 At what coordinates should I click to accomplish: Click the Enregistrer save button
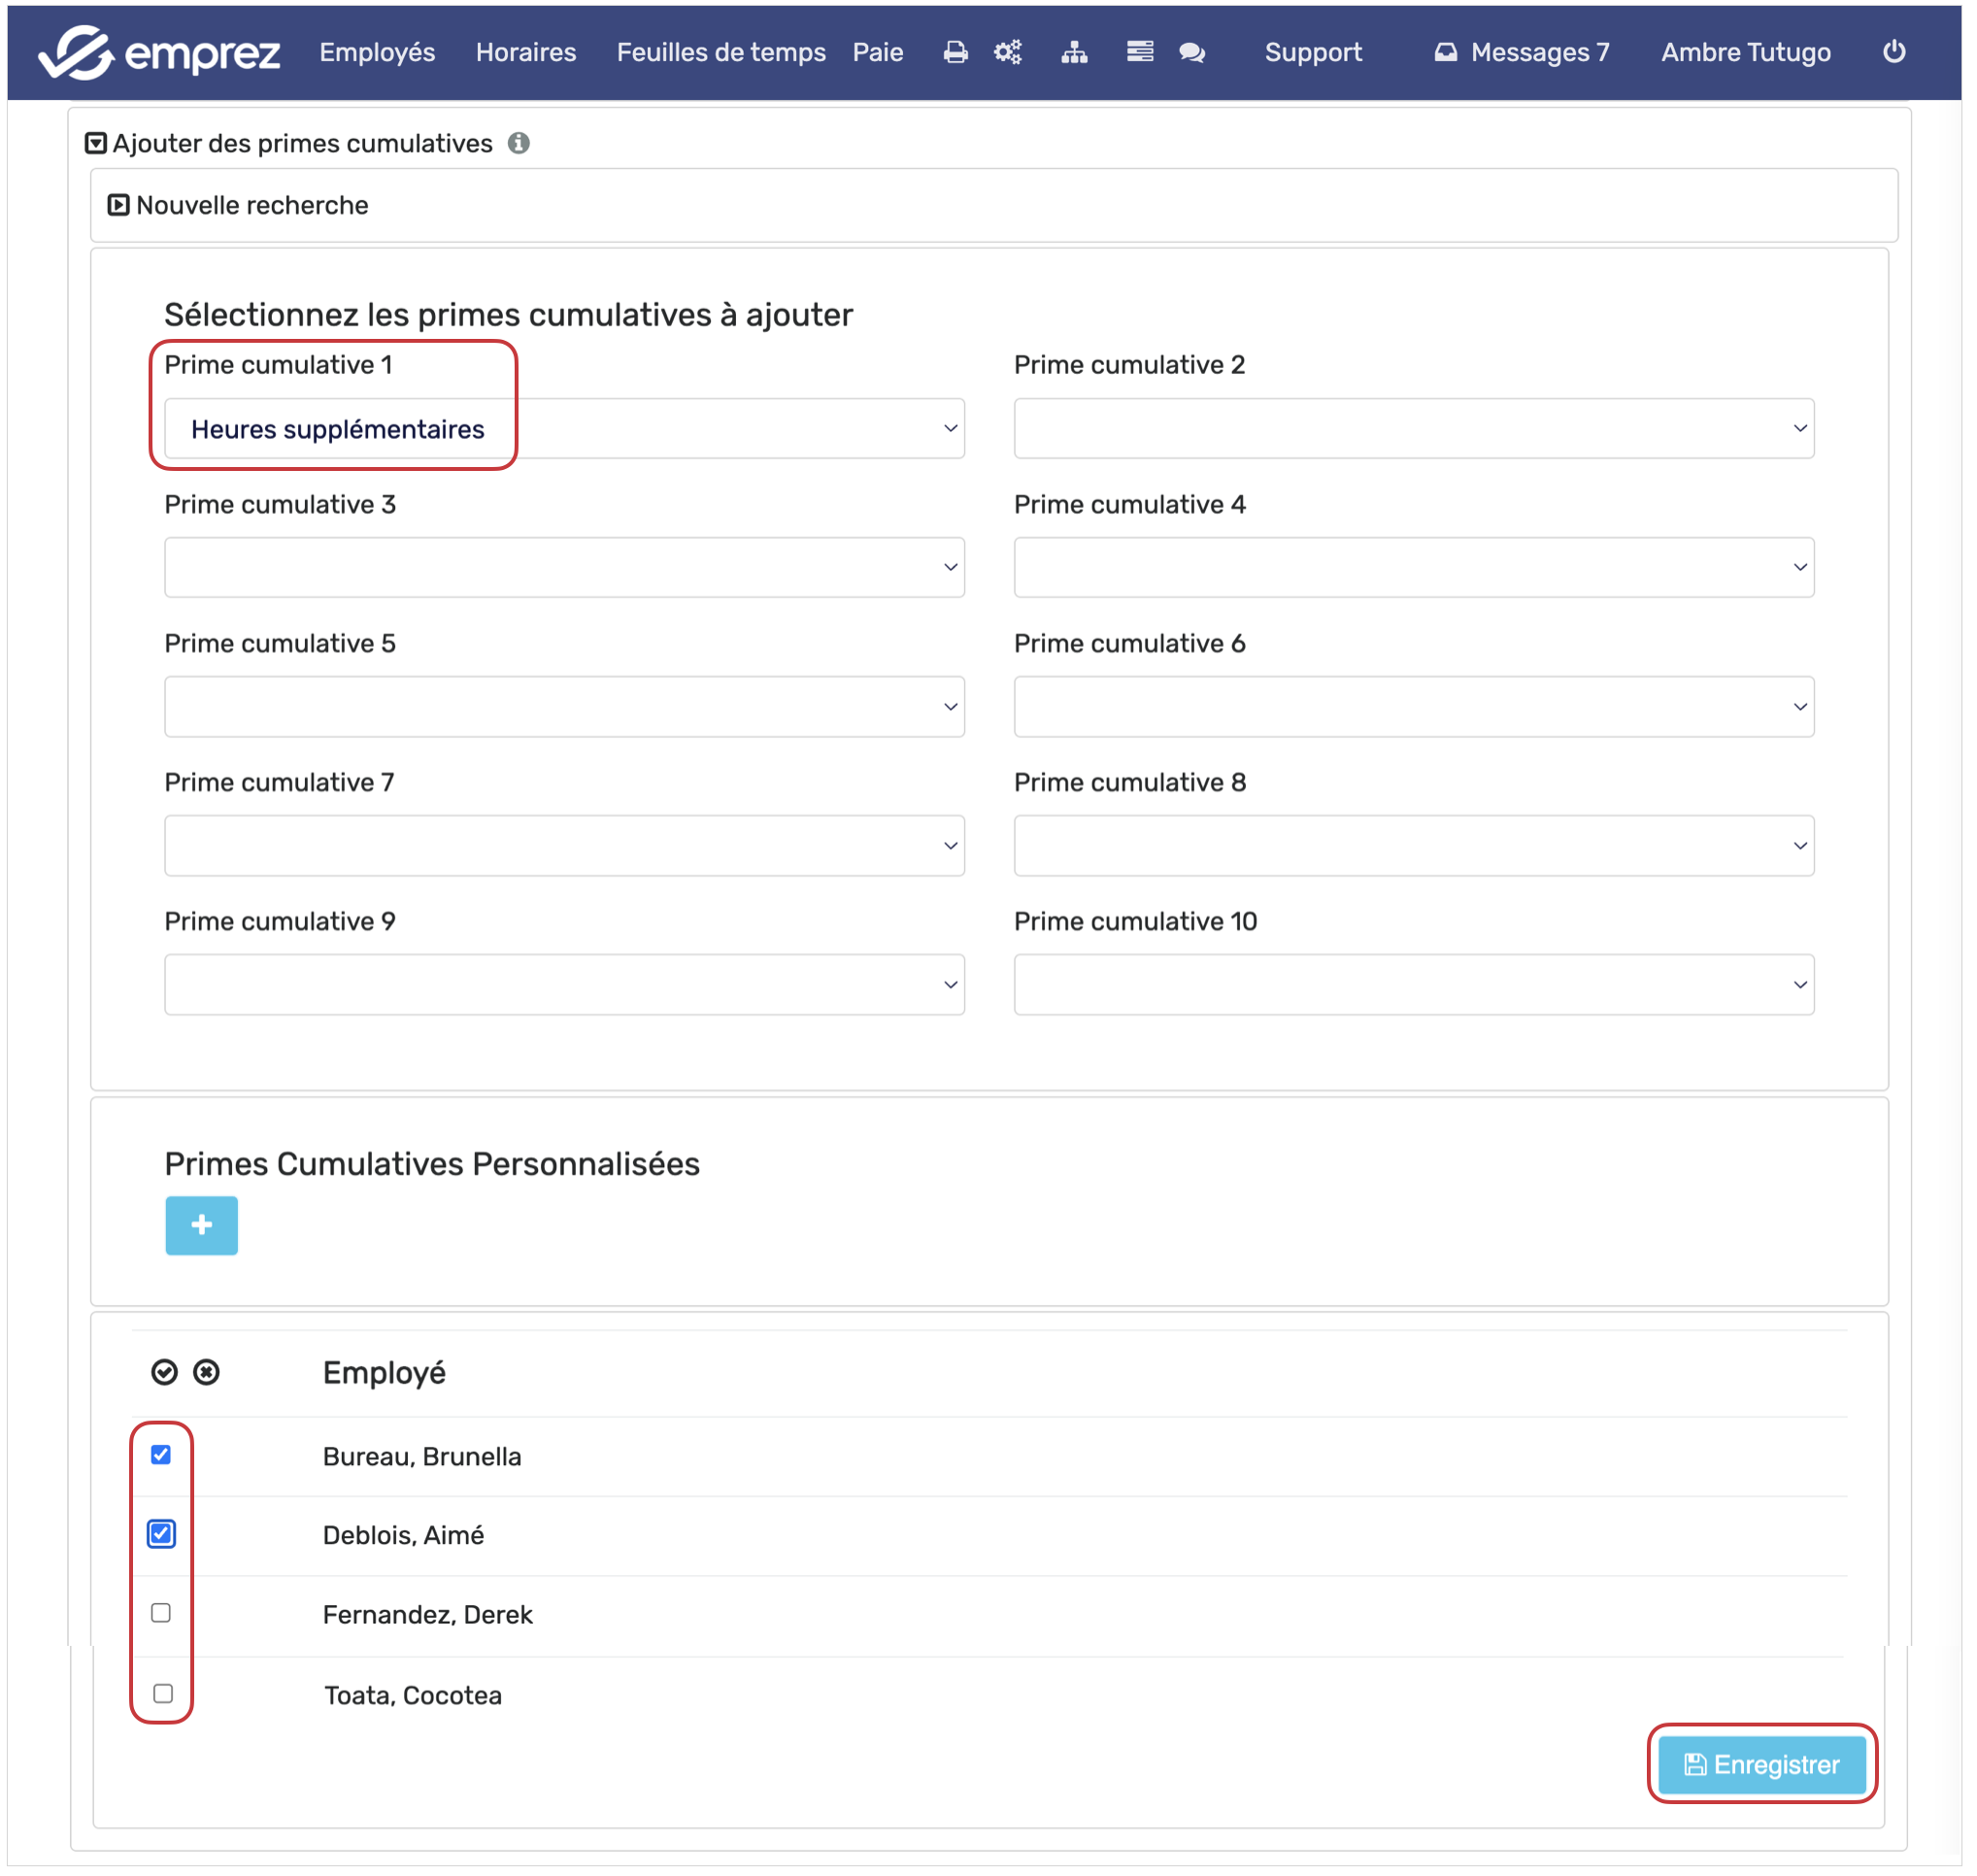click(1762, 1765)
